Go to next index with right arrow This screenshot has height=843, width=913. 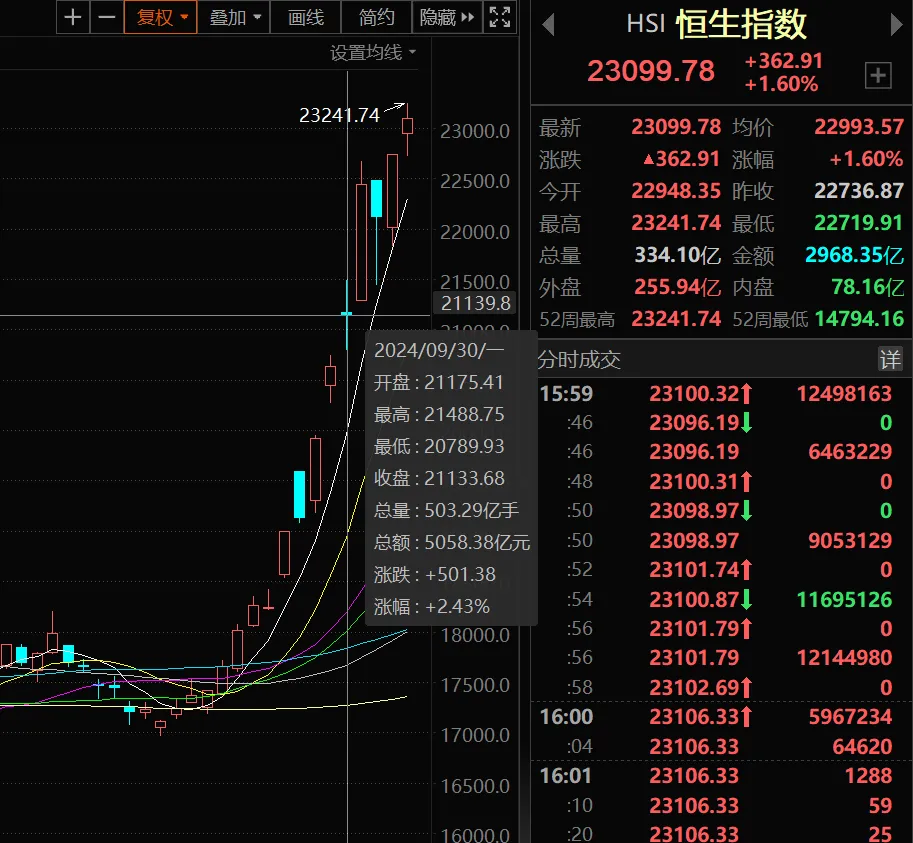click(896, 24)
